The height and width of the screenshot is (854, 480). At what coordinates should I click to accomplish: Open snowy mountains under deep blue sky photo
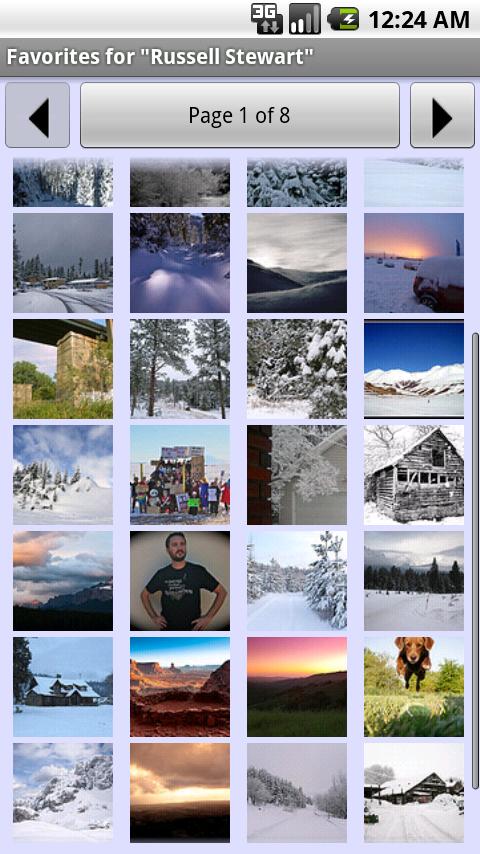(x=414, y=369)
